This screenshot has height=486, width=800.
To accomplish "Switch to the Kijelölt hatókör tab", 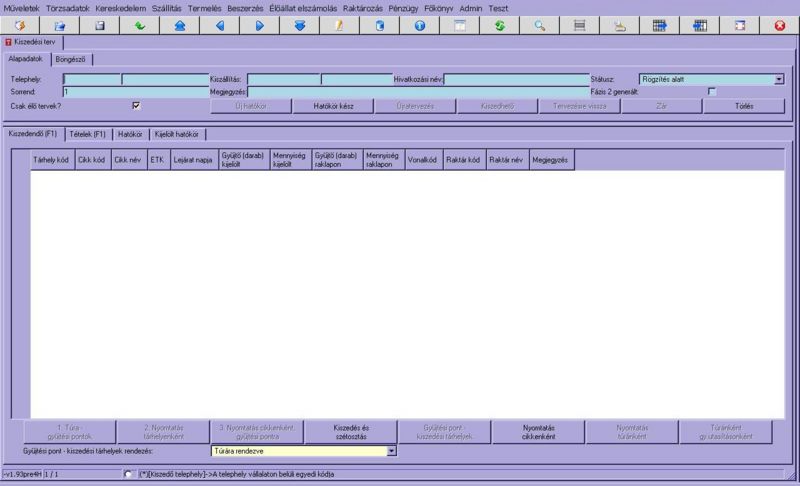I will (x=177, y=134).
